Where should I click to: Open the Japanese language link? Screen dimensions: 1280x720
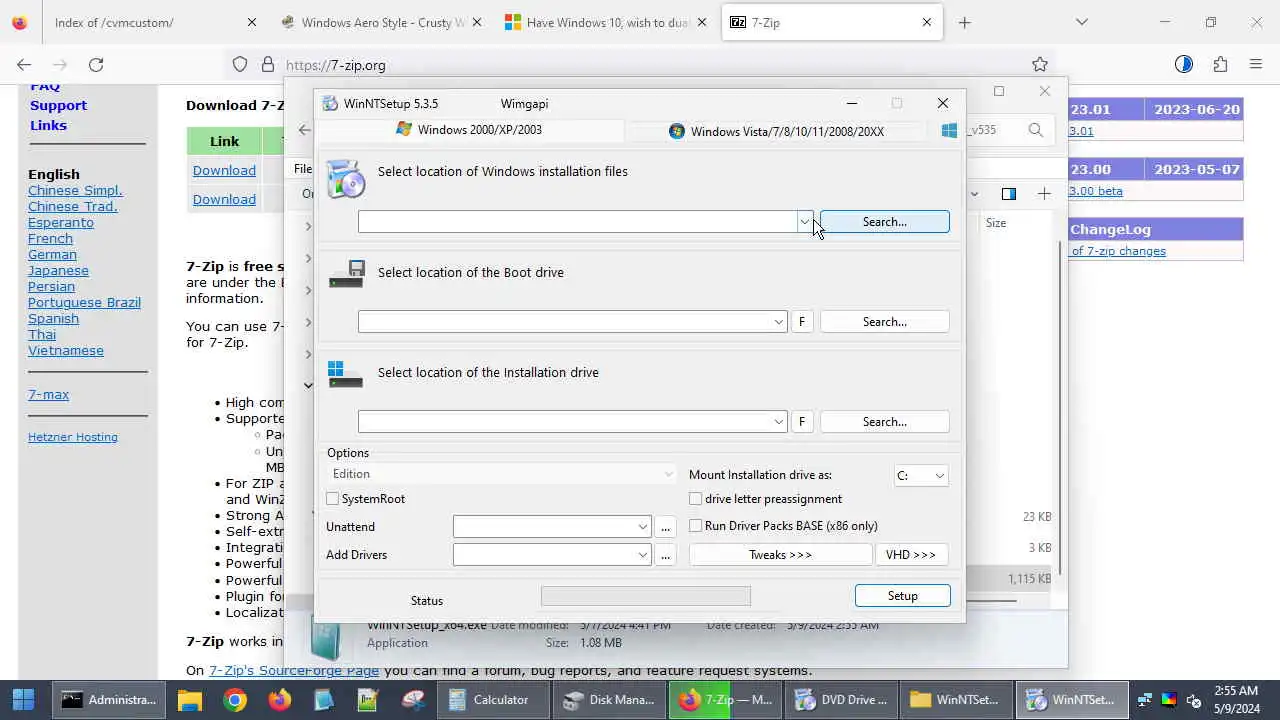coord(58,270)
